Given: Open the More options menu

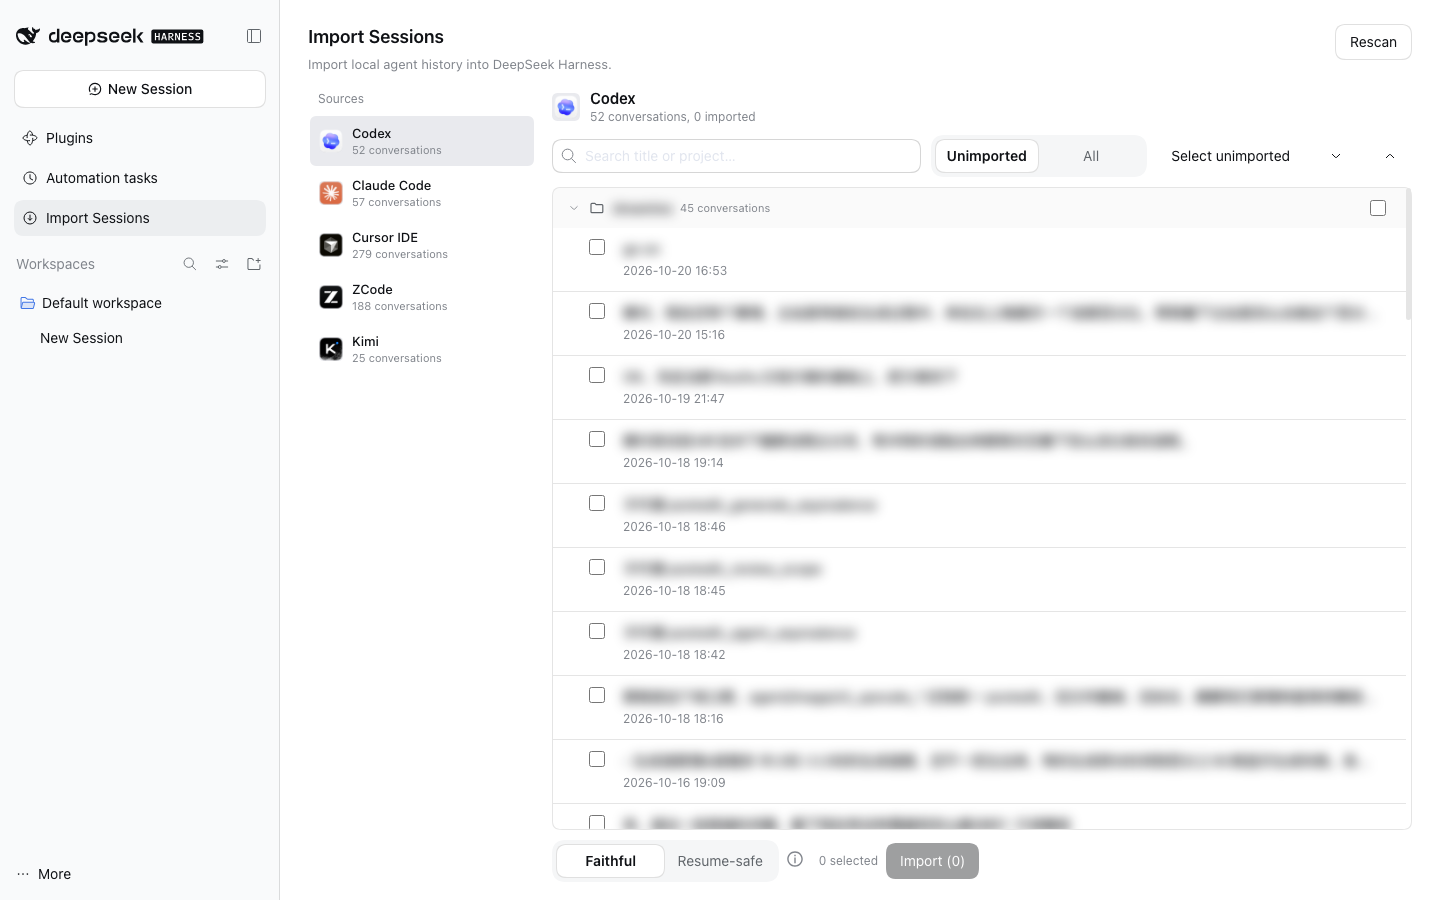Looking at the screenshot, I should 44,874.
